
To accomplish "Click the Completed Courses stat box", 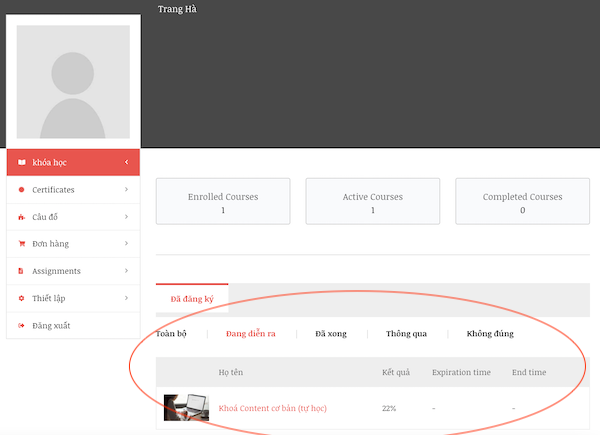I will click(x=522, y=201).
